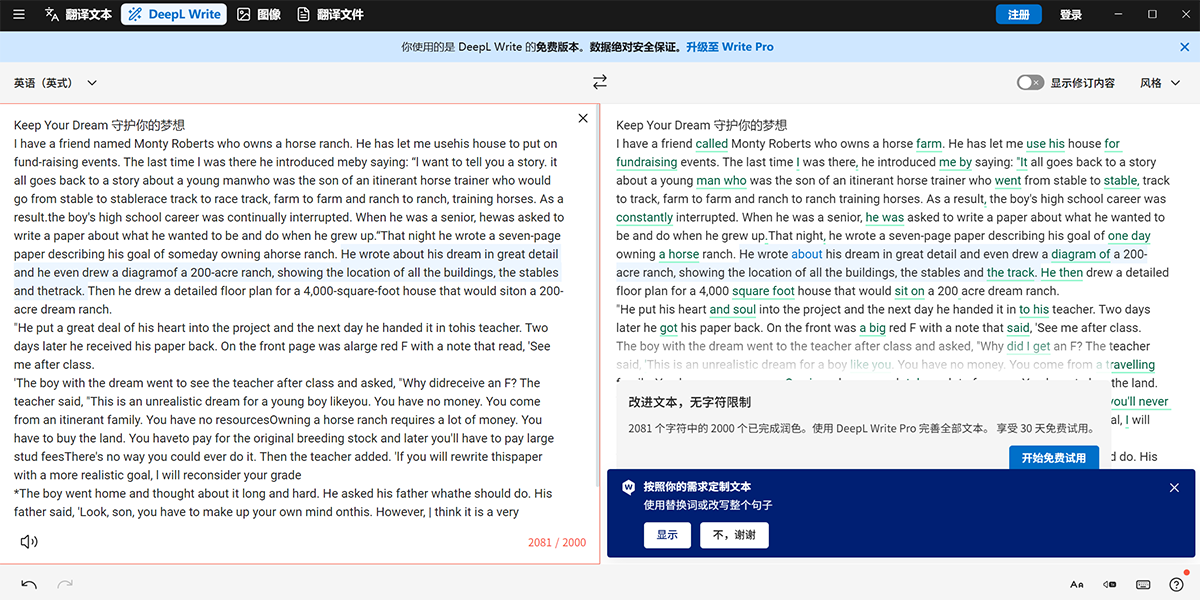
Task: Open the font size (Aa) settings
Action: (x=1077, y=584)
